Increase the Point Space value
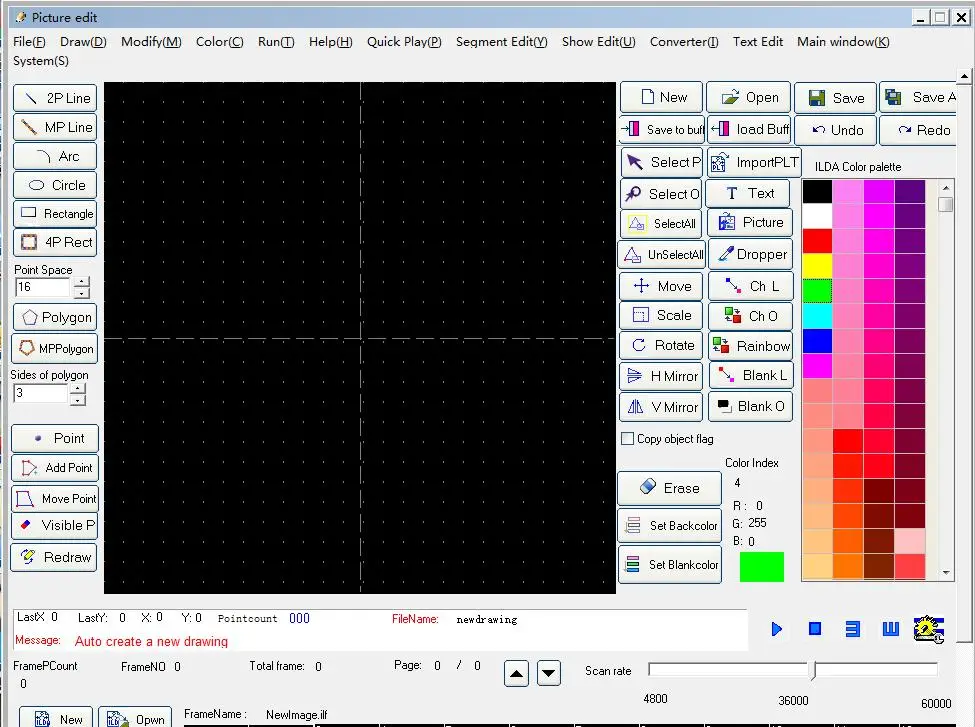 [x=82, y=282]
